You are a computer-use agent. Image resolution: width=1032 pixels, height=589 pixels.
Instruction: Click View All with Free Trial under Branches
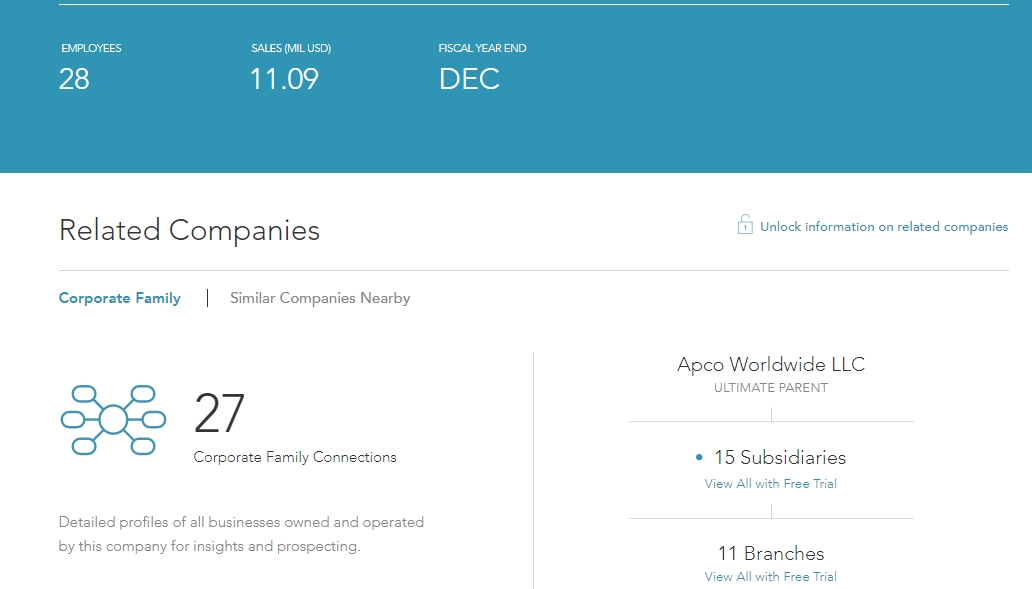click(x=770, y=577)
